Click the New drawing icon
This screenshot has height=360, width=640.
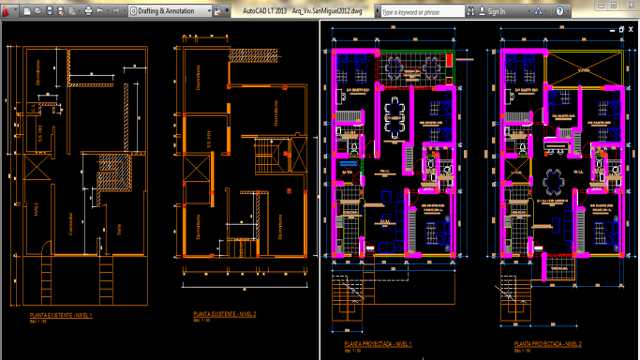coord(27,11)
